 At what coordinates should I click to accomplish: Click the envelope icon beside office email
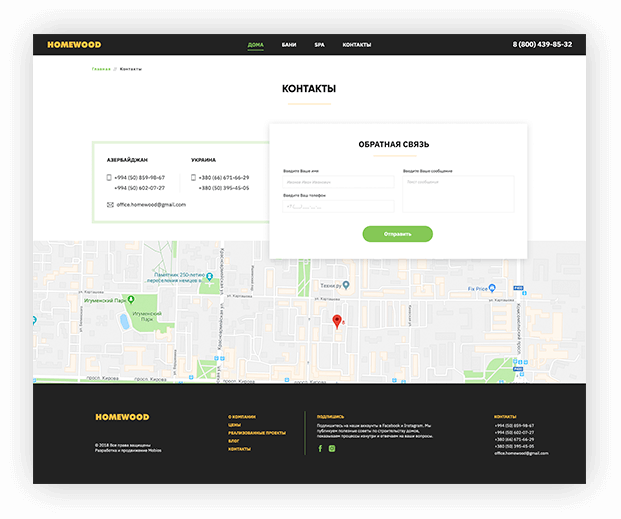pyautogui.click(x=110, y=205)
